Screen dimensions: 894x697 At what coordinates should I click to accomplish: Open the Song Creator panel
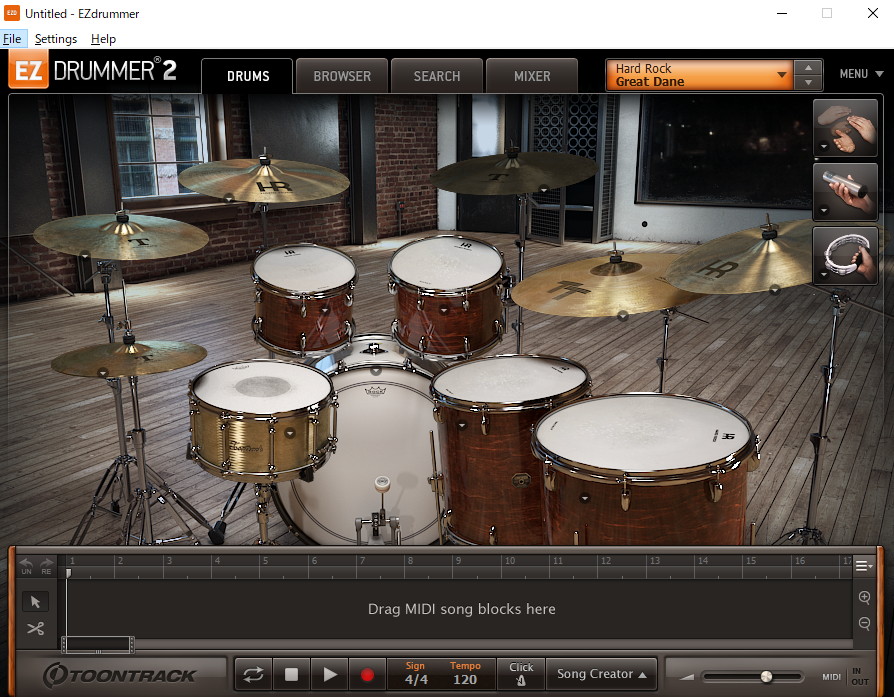tap(601, 674)
